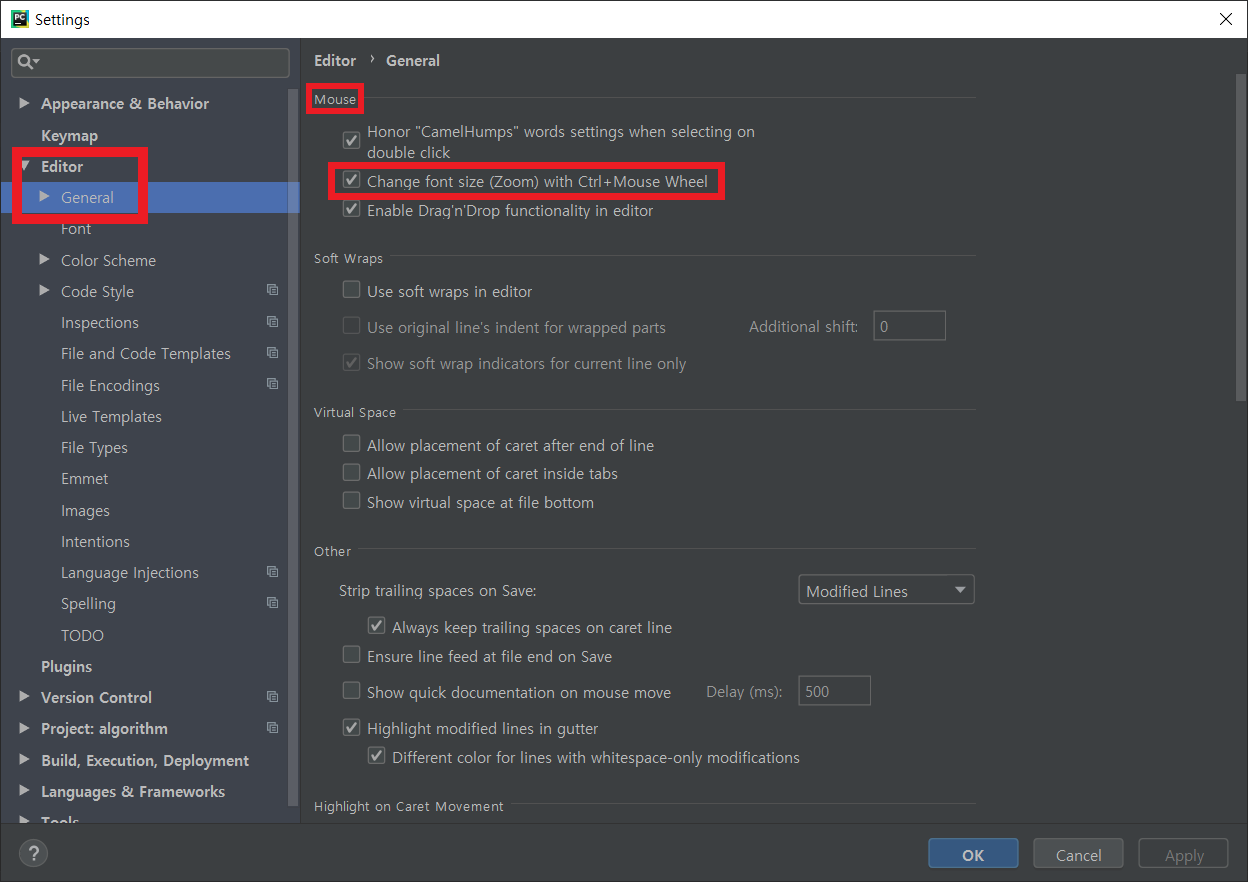Click project-level icon beside Language Injections

click(x=272, y=572)
